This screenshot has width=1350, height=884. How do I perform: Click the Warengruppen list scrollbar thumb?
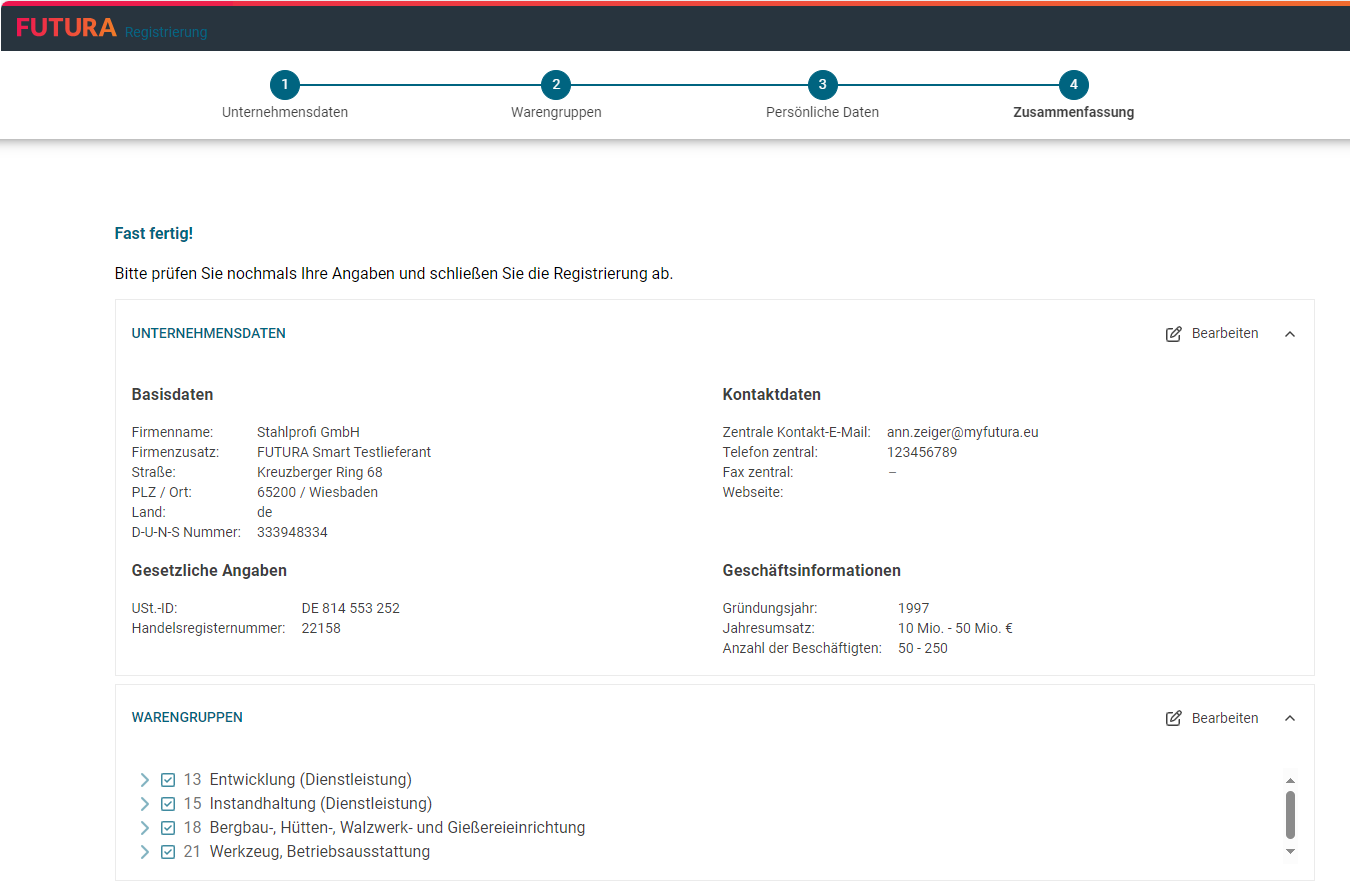(x=1290, y=815)
